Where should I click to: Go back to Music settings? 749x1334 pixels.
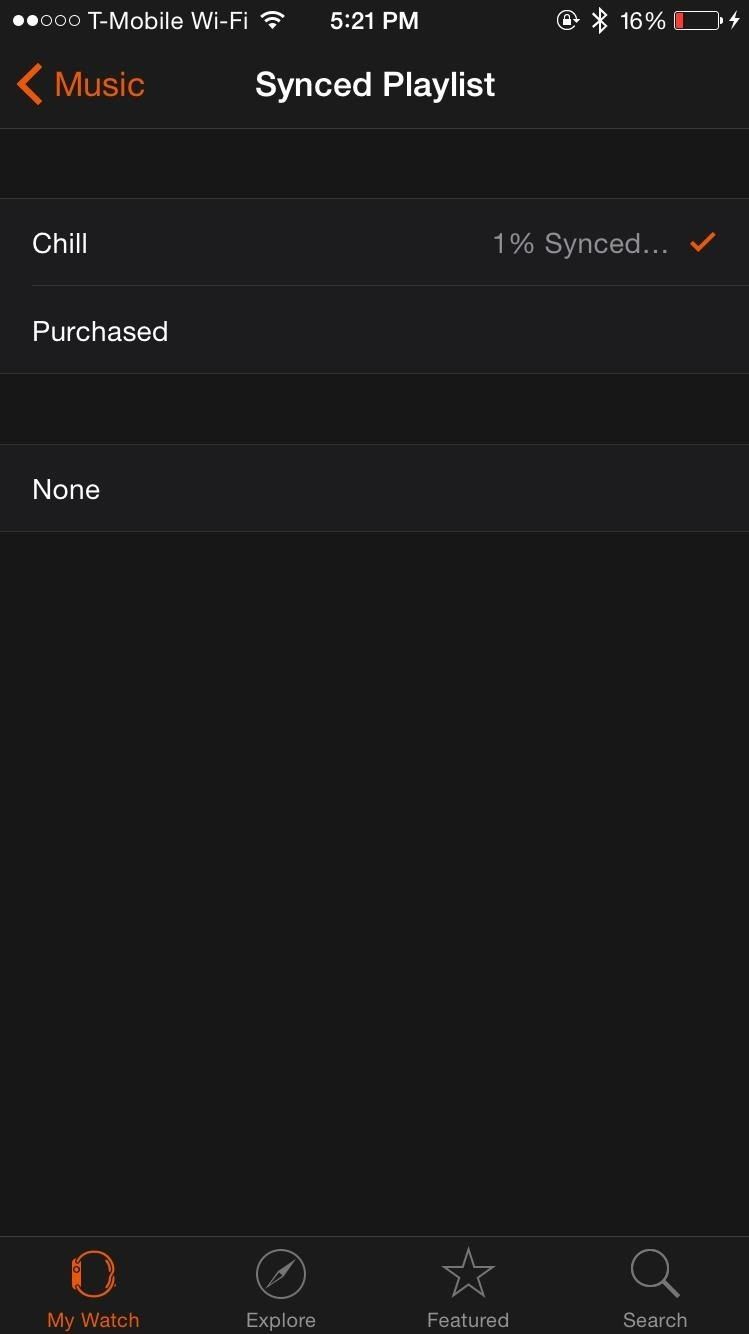tap(99, 85)
